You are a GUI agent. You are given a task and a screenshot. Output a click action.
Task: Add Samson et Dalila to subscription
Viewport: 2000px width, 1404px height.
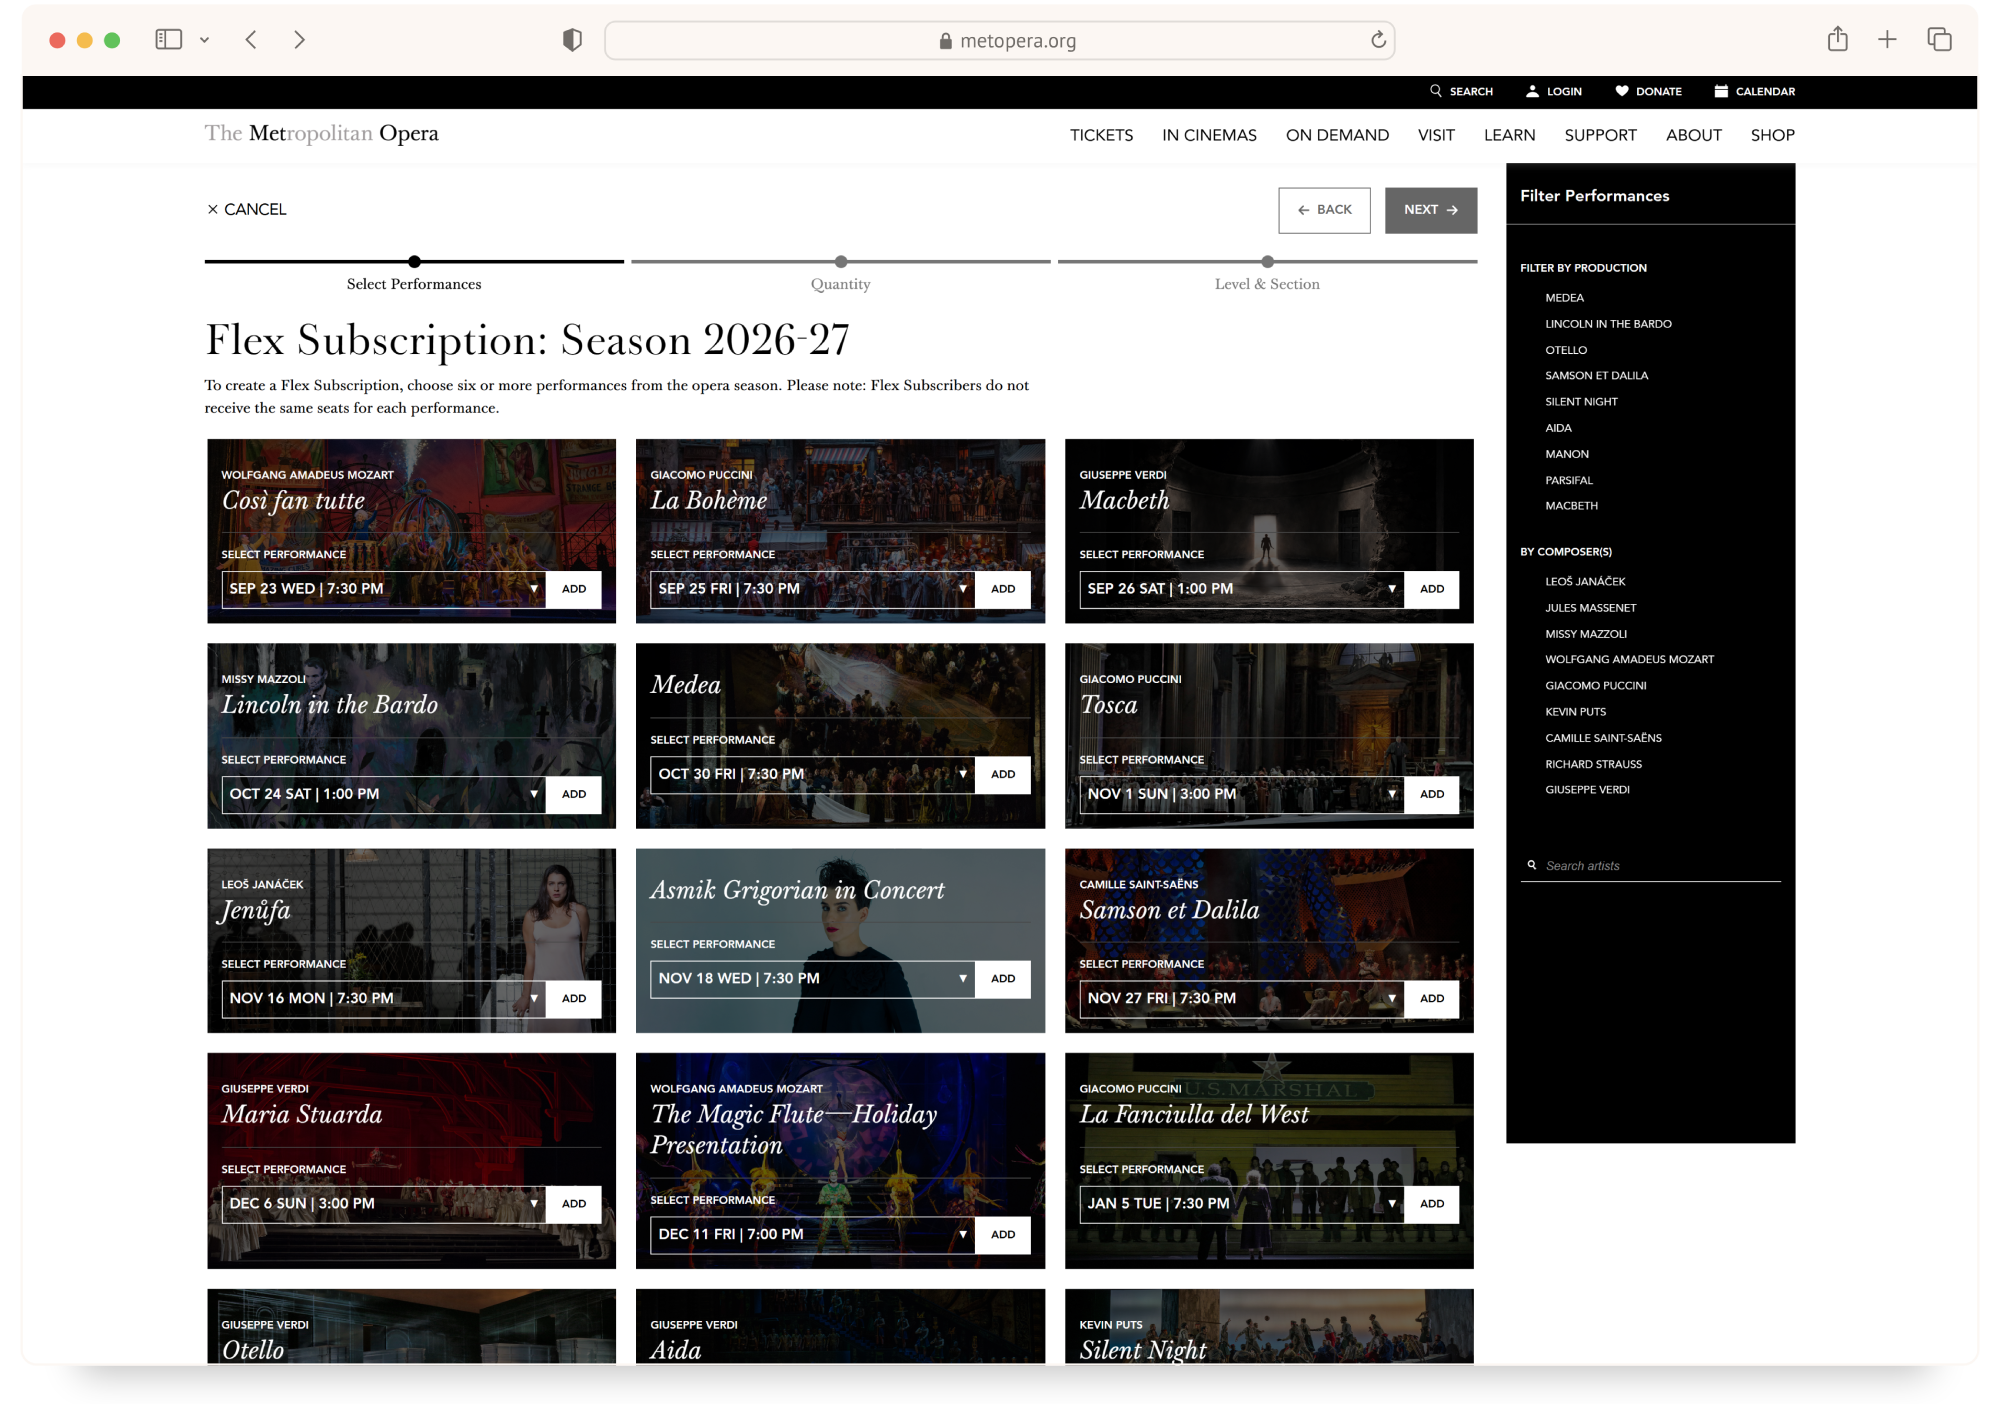click(1432, 998)
